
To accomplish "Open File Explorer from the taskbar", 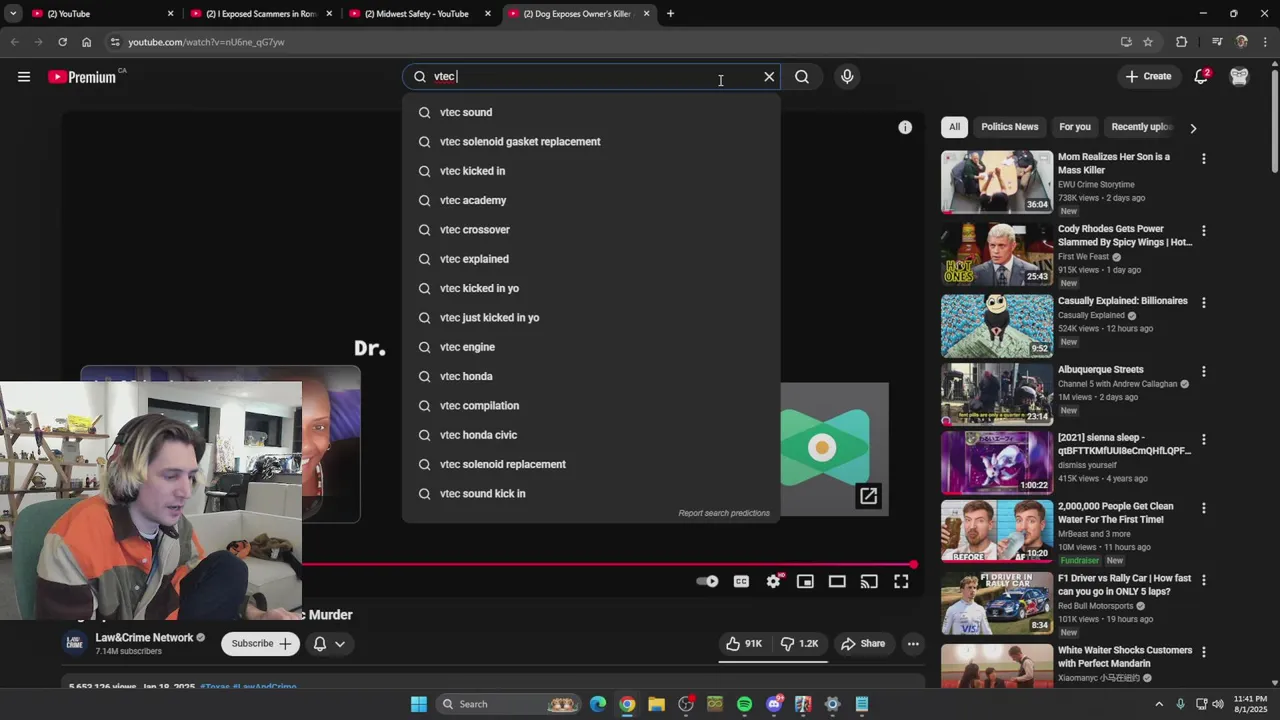I will 656,704.
